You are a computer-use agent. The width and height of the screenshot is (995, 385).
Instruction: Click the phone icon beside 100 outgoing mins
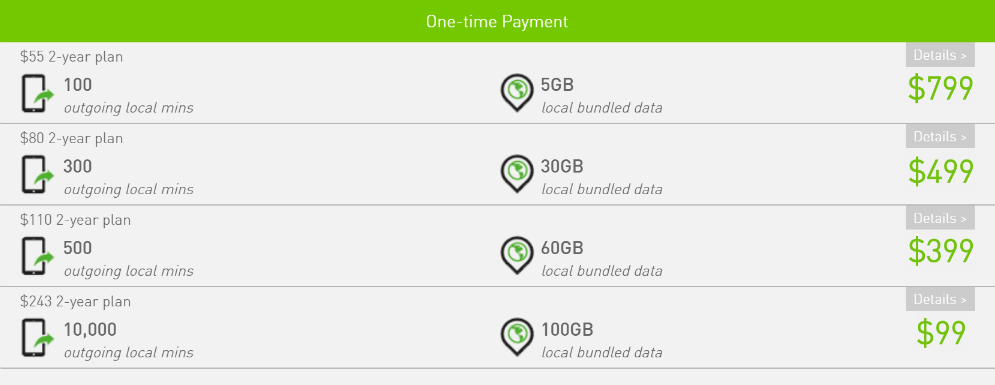(x=38, y=94)
